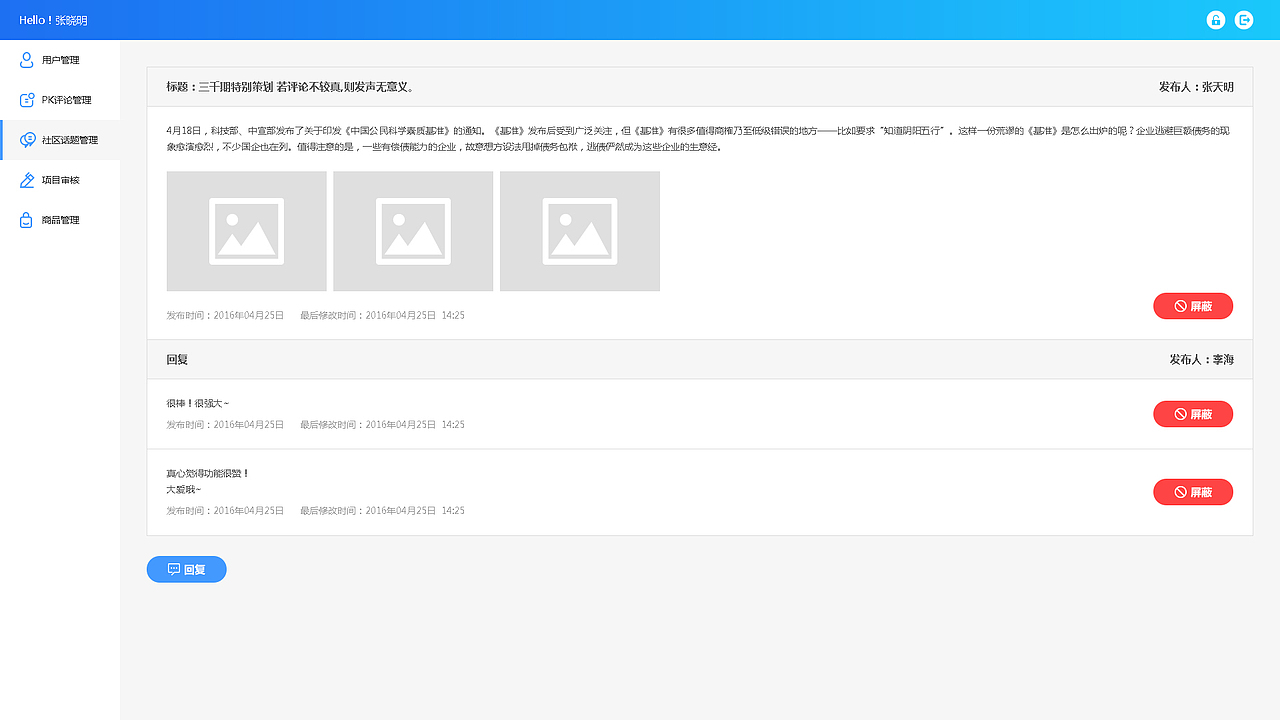Screen dimensions: 1280x720
Task: Open the 用户管理 menu item
Action: tap(60, 60)
